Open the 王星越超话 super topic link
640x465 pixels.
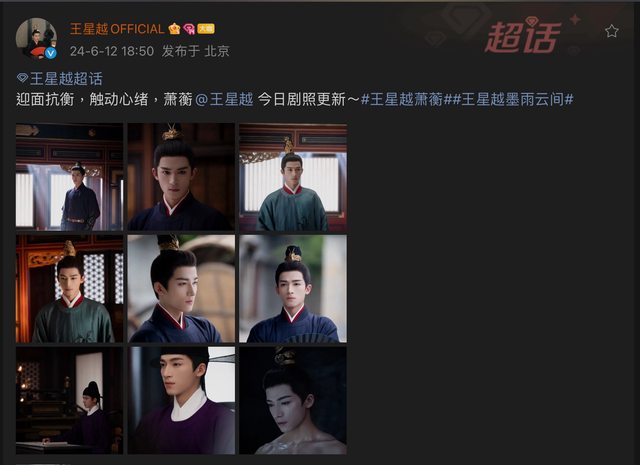click(66, 79)
